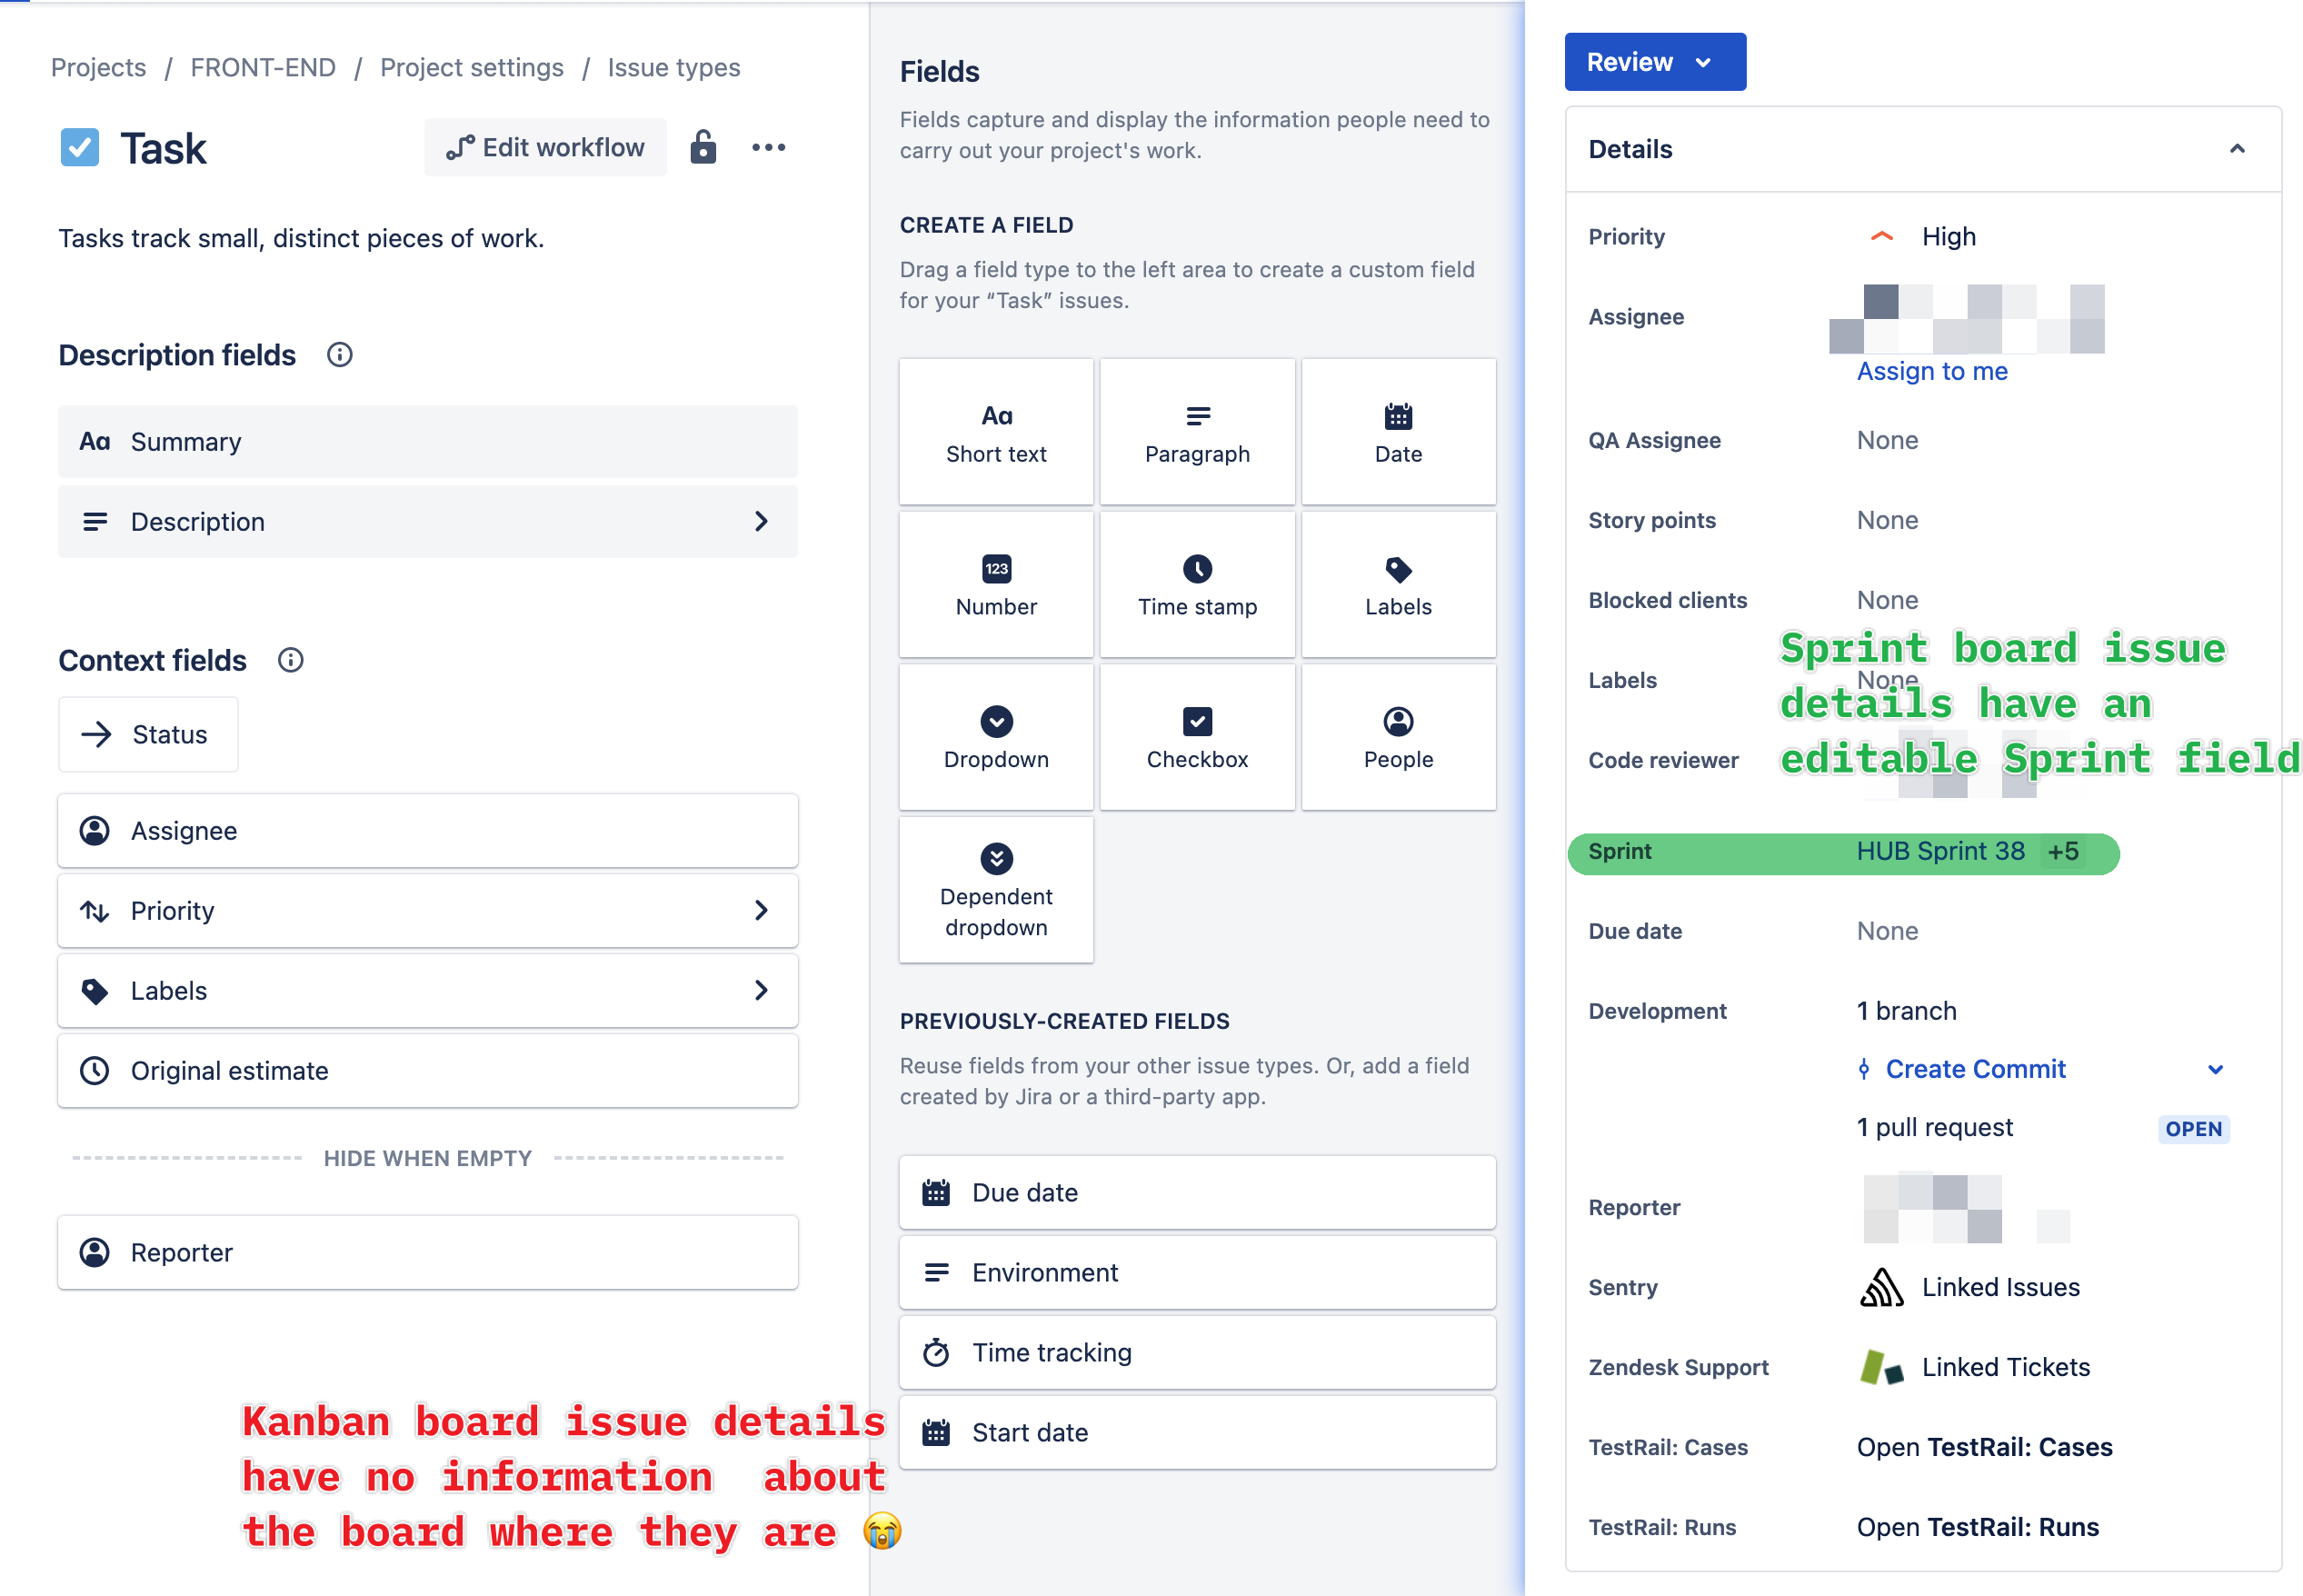
Task: Select the Dependent dropdown field type
Action: point(996,890)
